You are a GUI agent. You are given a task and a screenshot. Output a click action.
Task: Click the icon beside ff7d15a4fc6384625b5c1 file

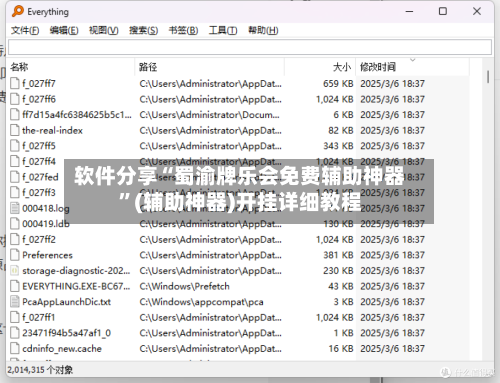tap(15, 115)
